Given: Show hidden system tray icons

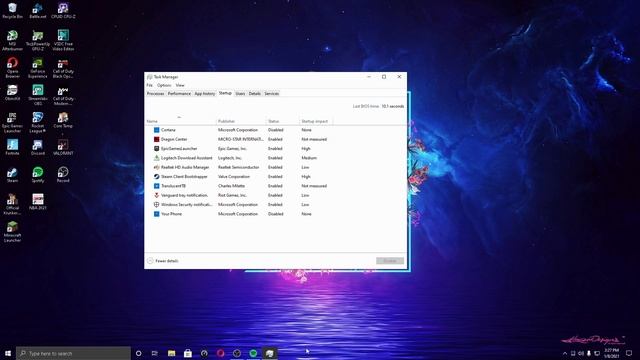Looking at the screenshot, I should pyautogui.click(x=565, y=353).
